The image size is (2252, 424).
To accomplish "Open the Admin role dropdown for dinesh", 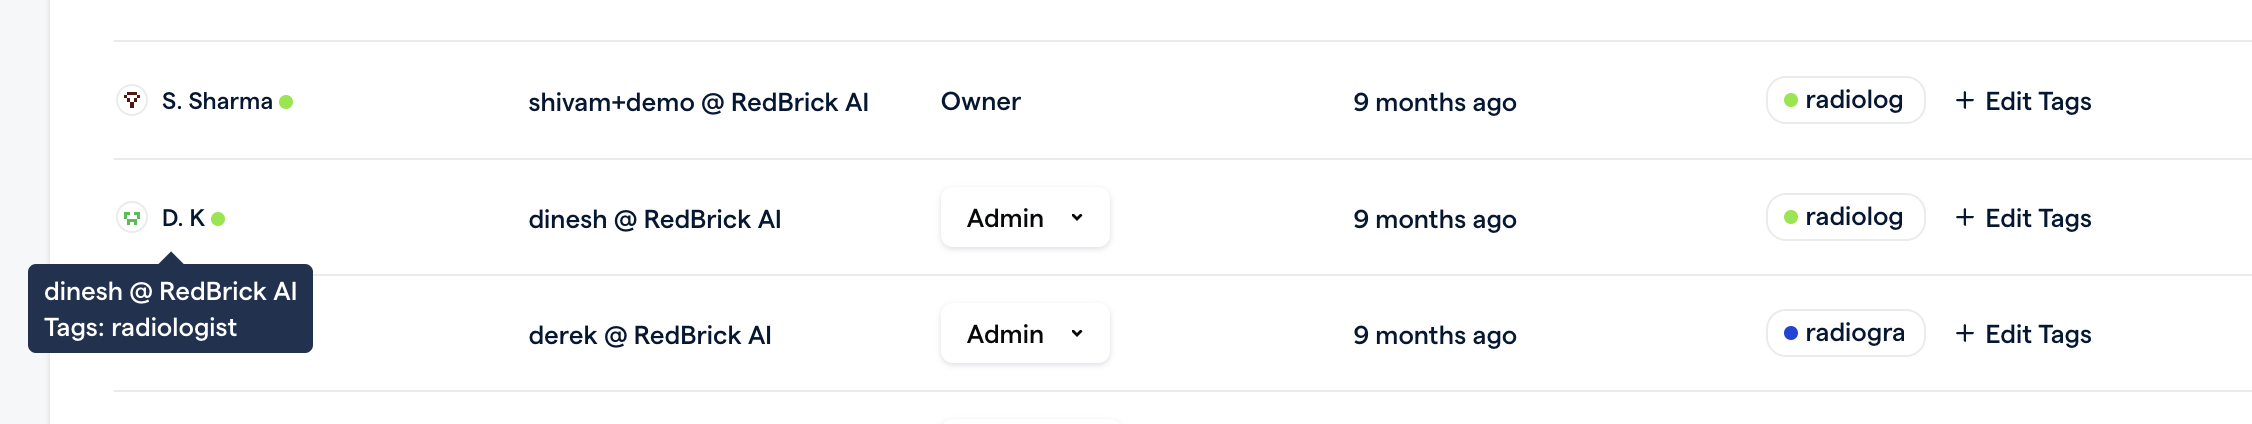I will coord(1024,218).
